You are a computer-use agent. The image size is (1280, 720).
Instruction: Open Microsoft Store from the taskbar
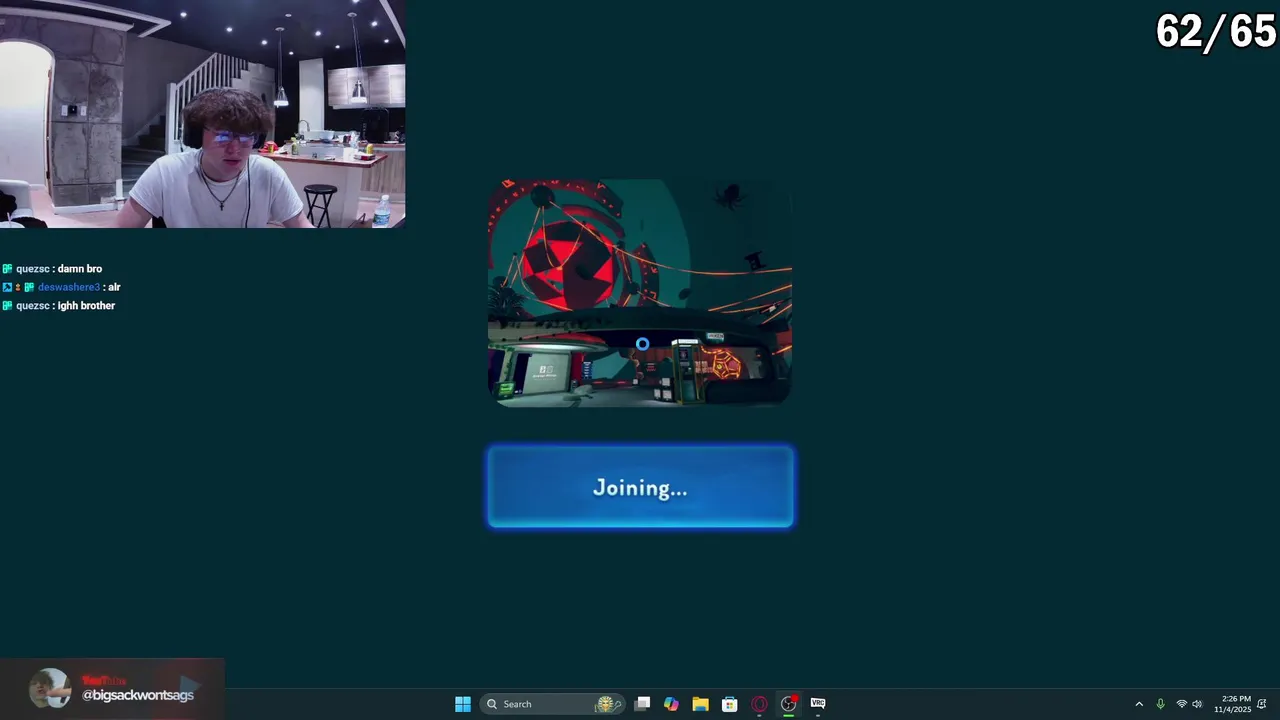(730, 704)
